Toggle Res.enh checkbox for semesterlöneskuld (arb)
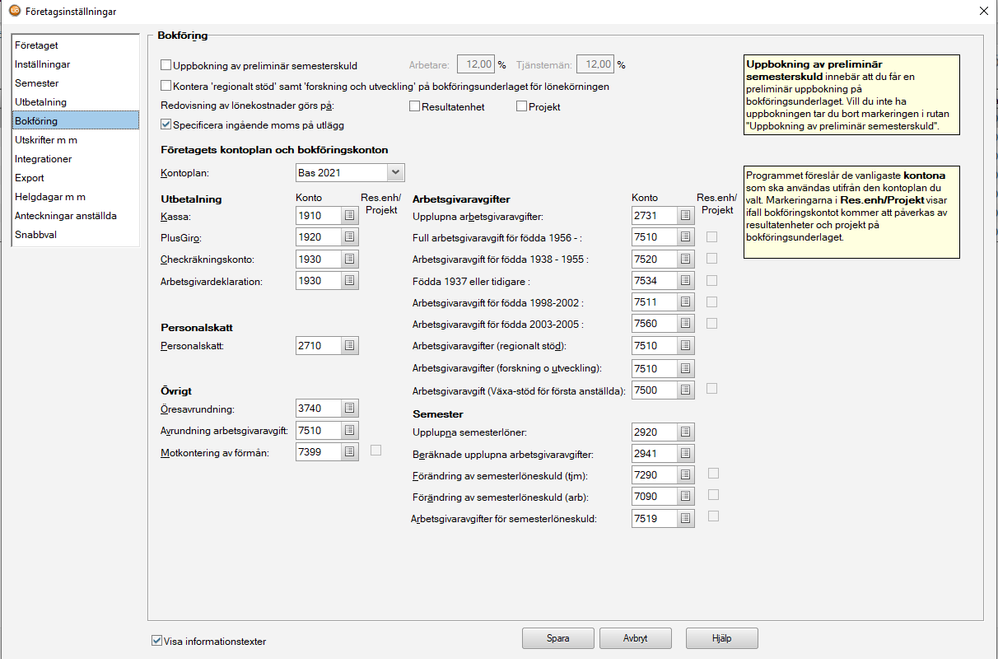Viewport: 998px width, 659px height. click(713, 495)
